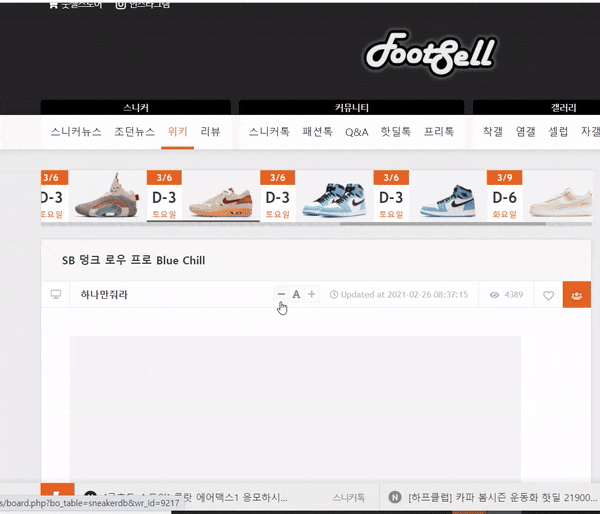Go to 스니커뉴스 tab
600x514 pixels.
(x=76, y=132)
